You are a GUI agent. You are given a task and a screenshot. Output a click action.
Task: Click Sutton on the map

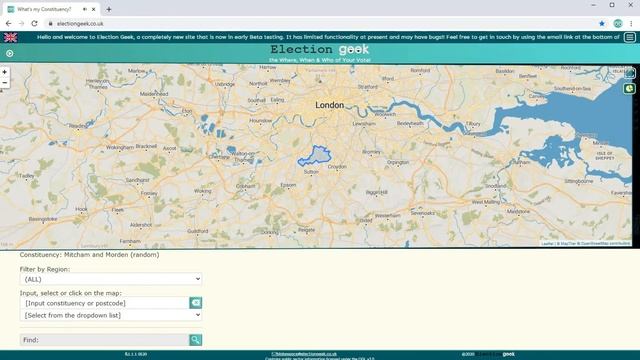(x=311, y=172)
